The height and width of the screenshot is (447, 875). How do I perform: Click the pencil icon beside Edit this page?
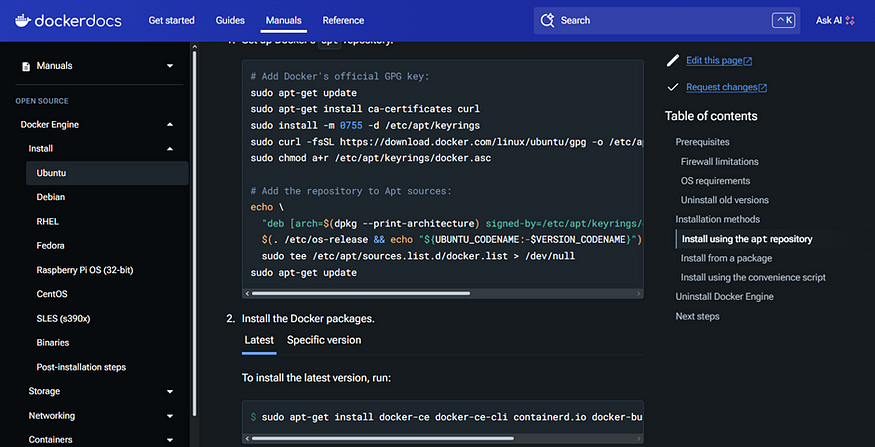(x=673, y=60)
